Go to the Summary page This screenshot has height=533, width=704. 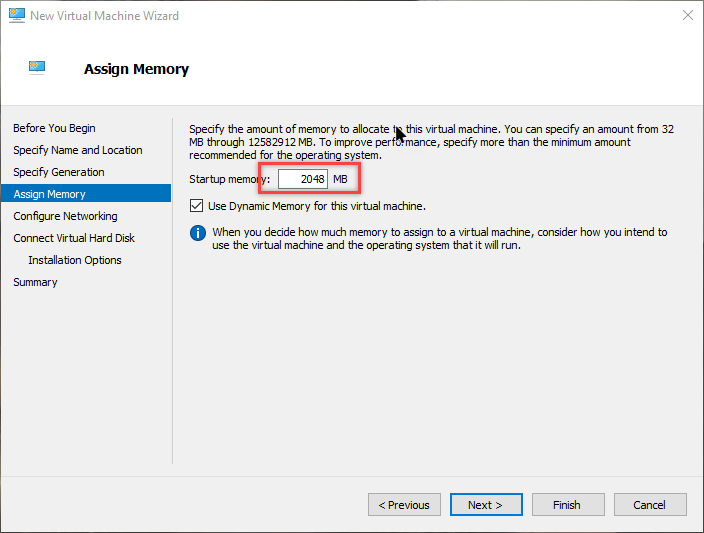[35, 282]
